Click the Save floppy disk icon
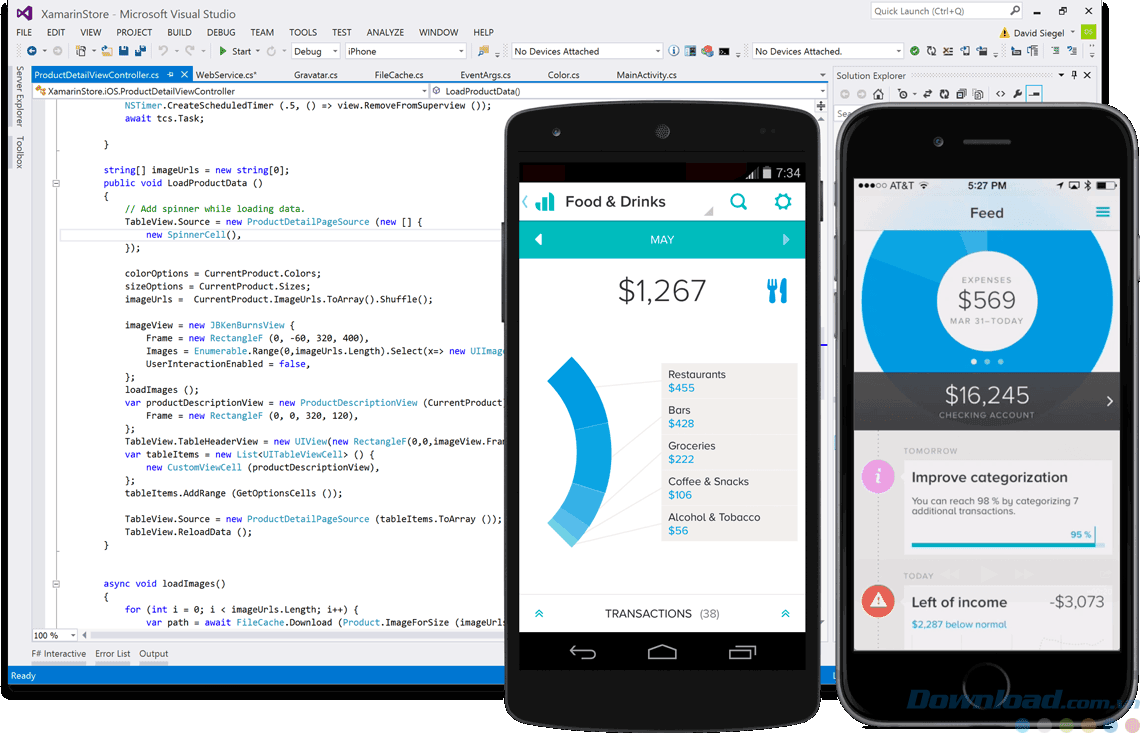The height and width of the screenshot is (733, 1140). click(124, 51)
